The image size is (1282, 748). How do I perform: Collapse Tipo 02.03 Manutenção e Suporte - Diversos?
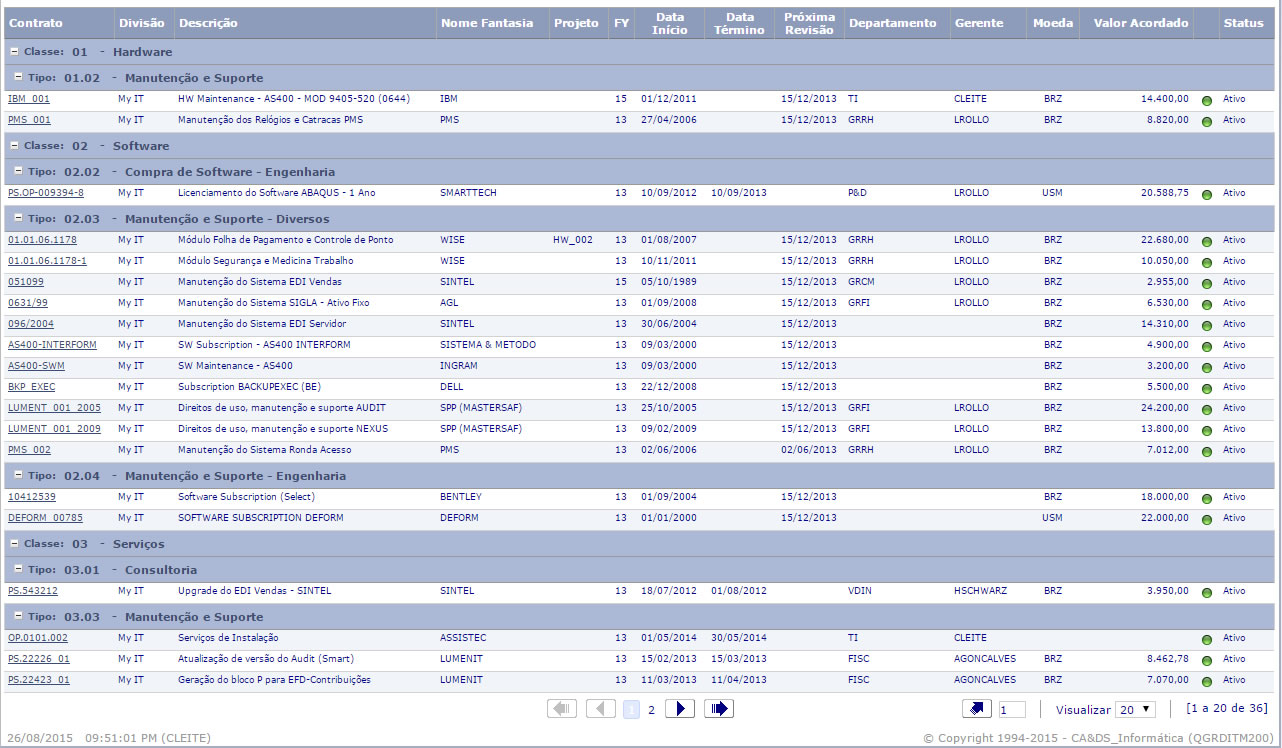click(x=19, y=219)
